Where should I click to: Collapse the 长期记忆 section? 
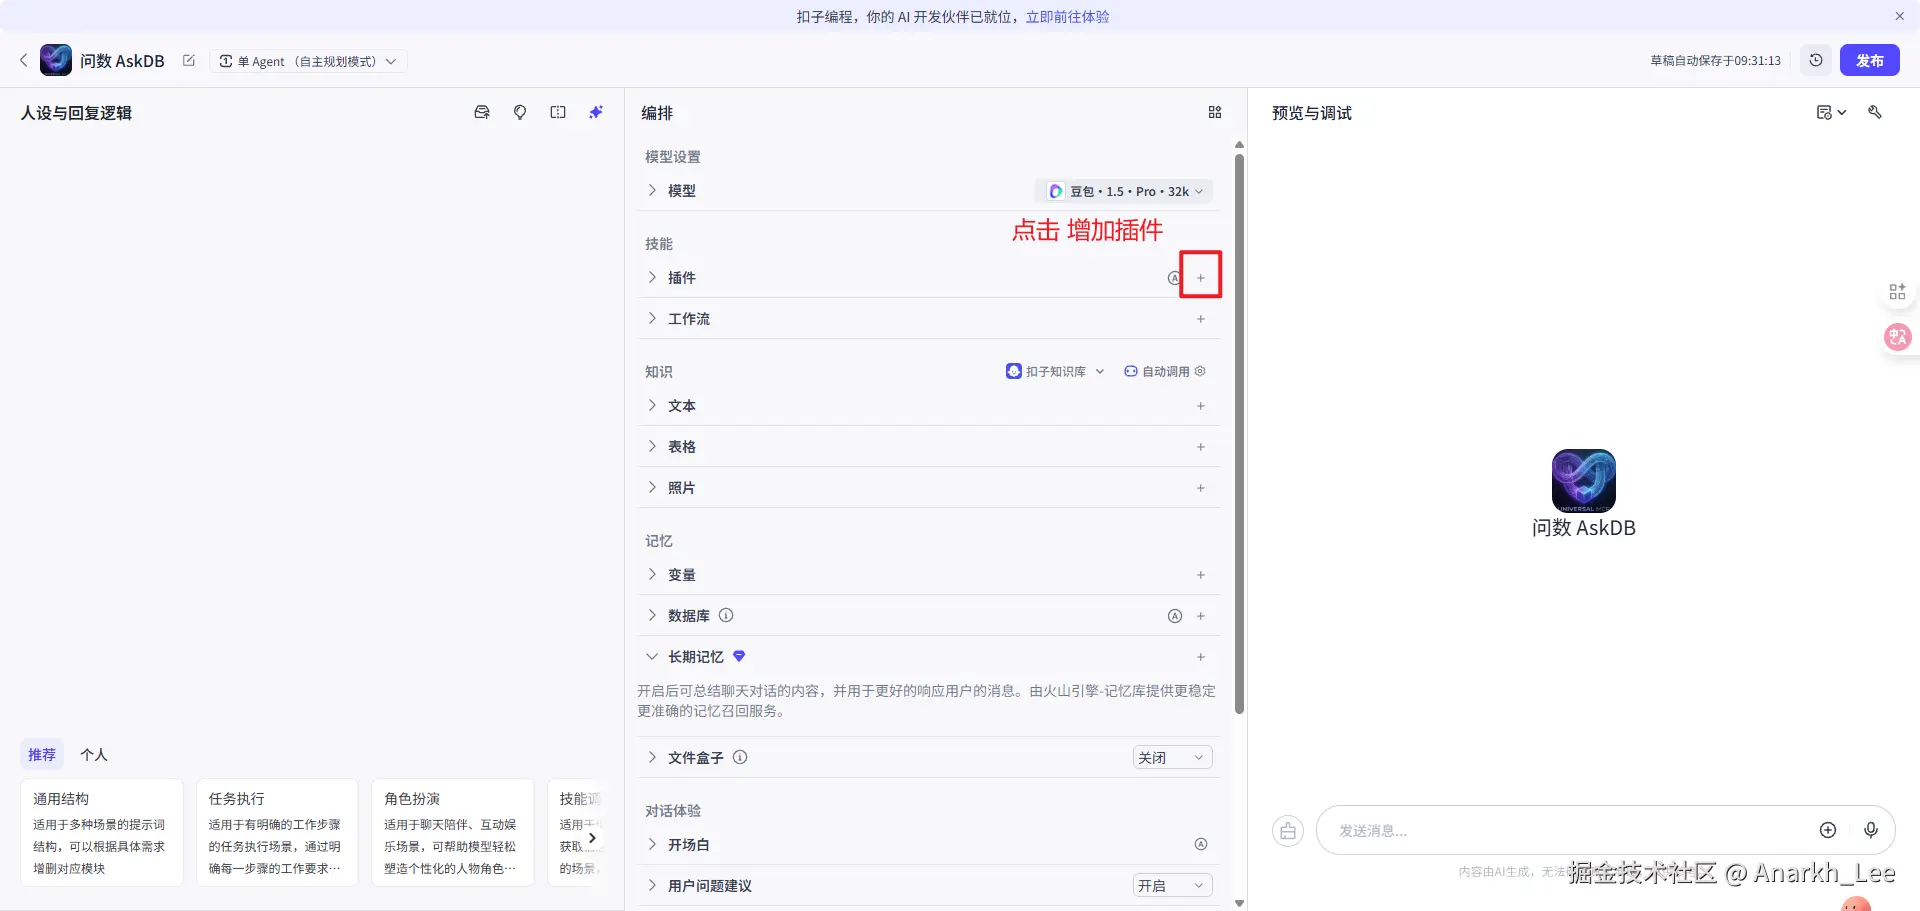[x=652, y=656]
